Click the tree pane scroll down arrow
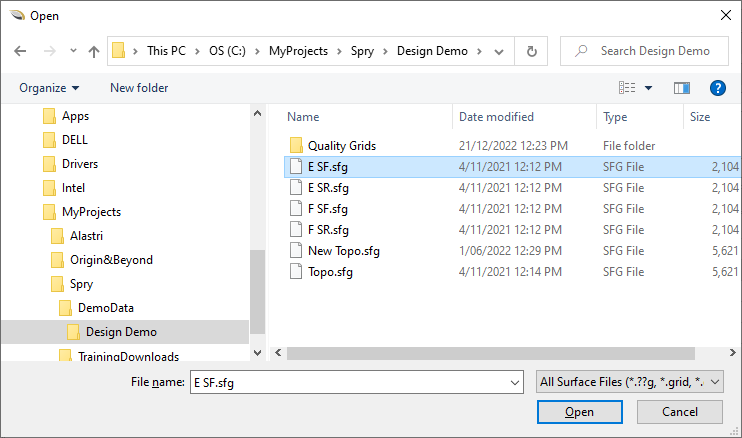The image size is (742, 438). 257,353
